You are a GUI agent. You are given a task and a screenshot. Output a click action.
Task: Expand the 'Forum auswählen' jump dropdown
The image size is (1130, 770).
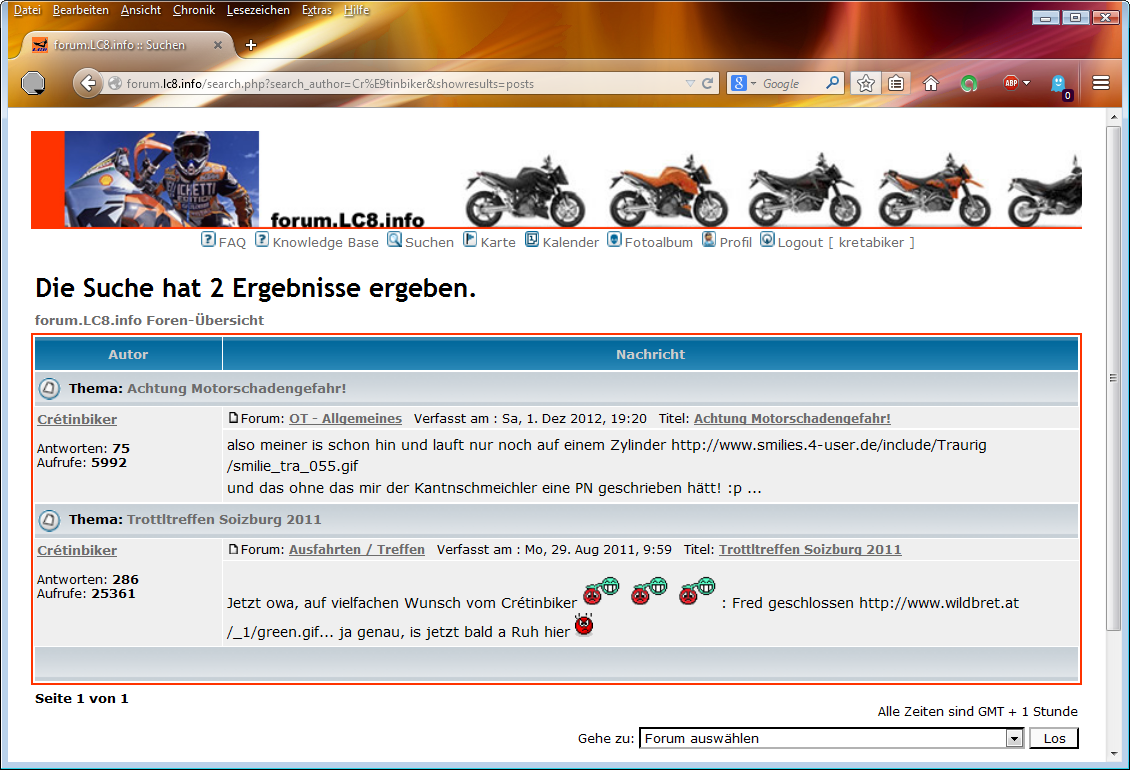pos(1014,739)
